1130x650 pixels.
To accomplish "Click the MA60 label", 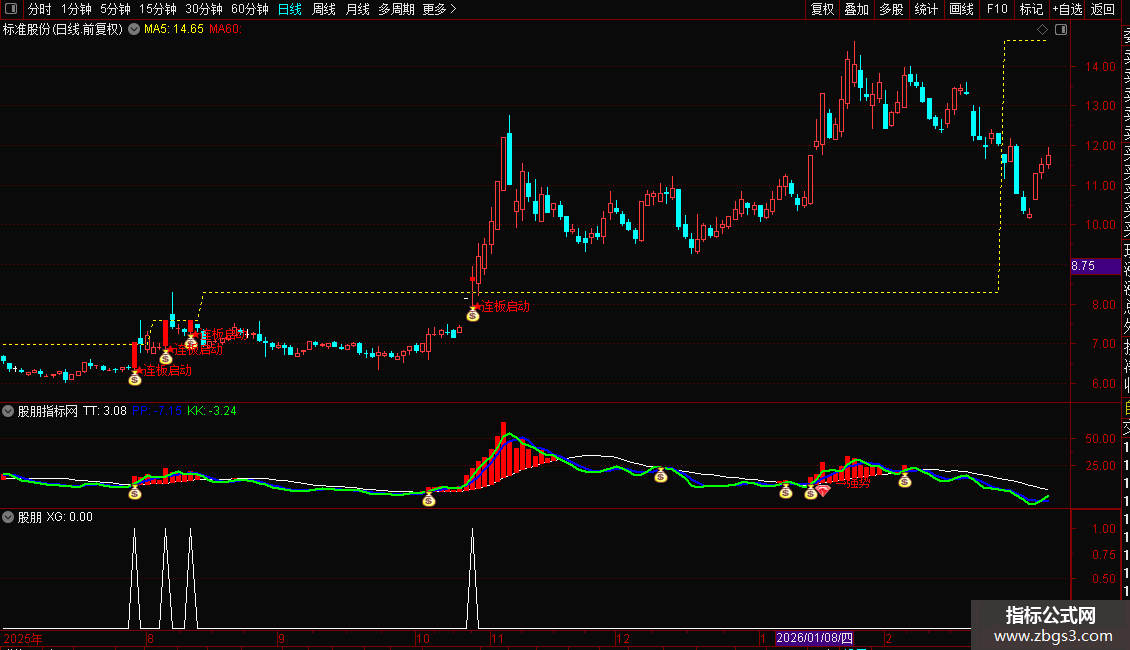I will (x=226, y=30).
